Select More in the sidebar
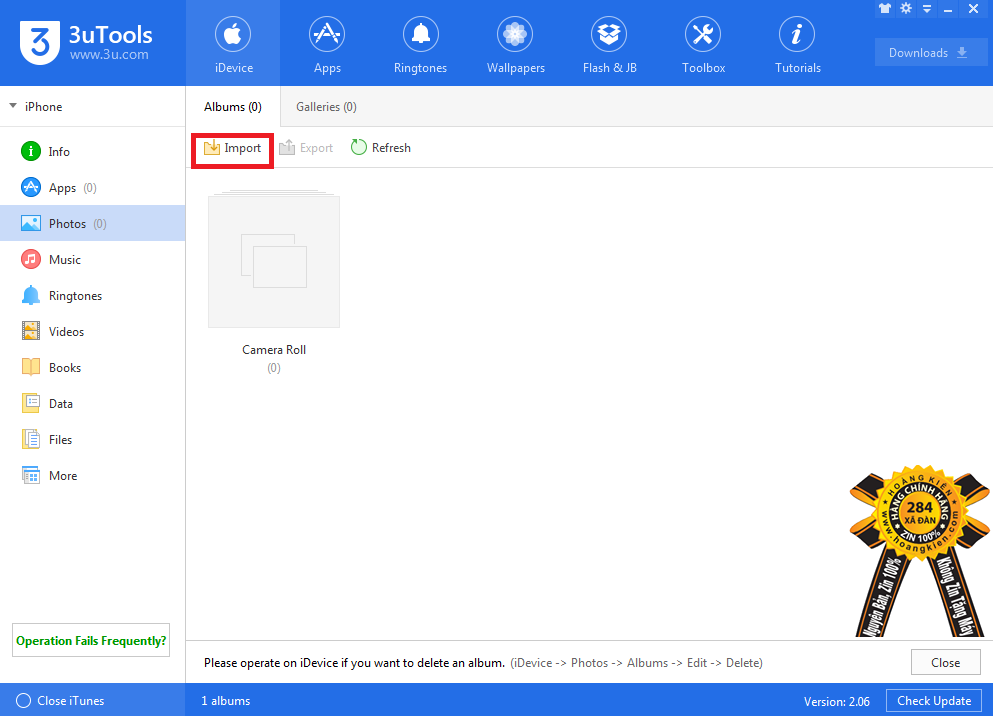This screenshot has height=716, width=993. pyautogui.click(x=92, y=476)
